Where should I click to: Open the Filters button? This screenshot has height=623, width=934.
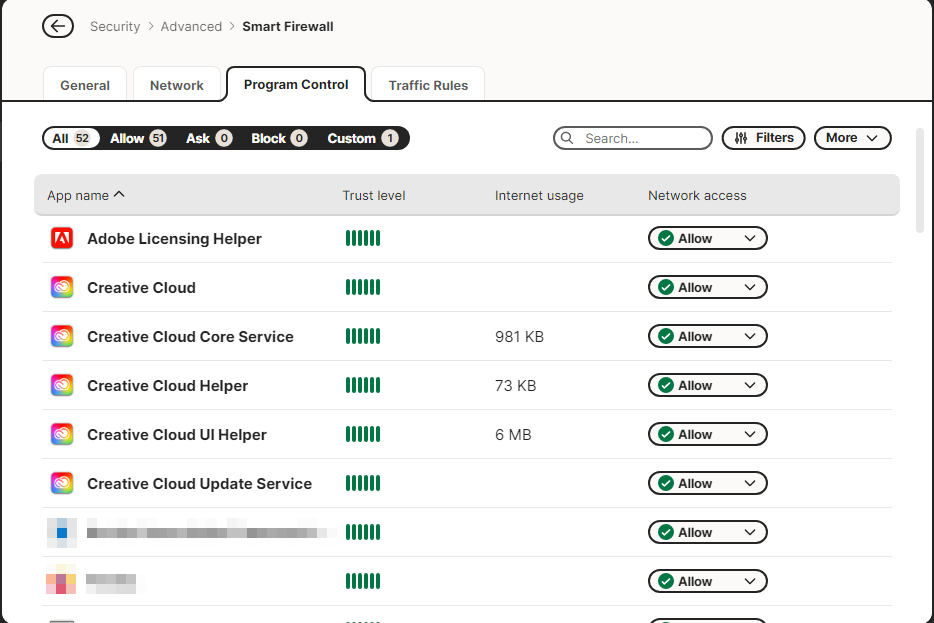(x=764, y=138)
